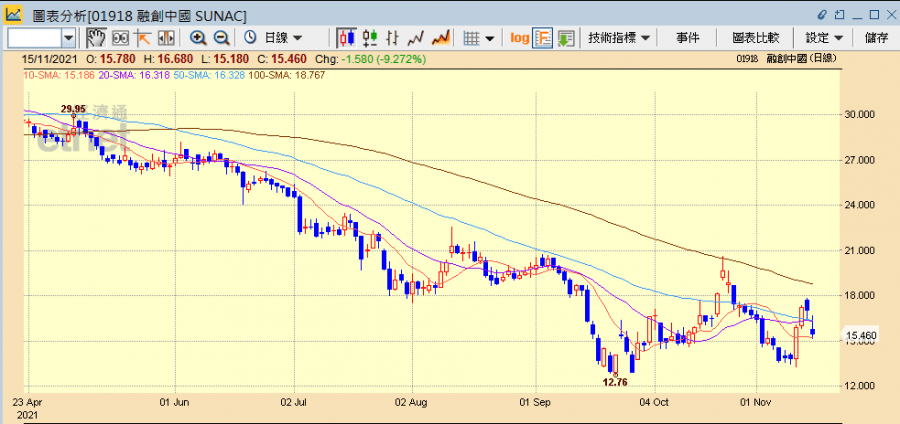Viewport: 900px width, 424px height.
Task: Switch to line chart type
Action: tap(416, 37)
